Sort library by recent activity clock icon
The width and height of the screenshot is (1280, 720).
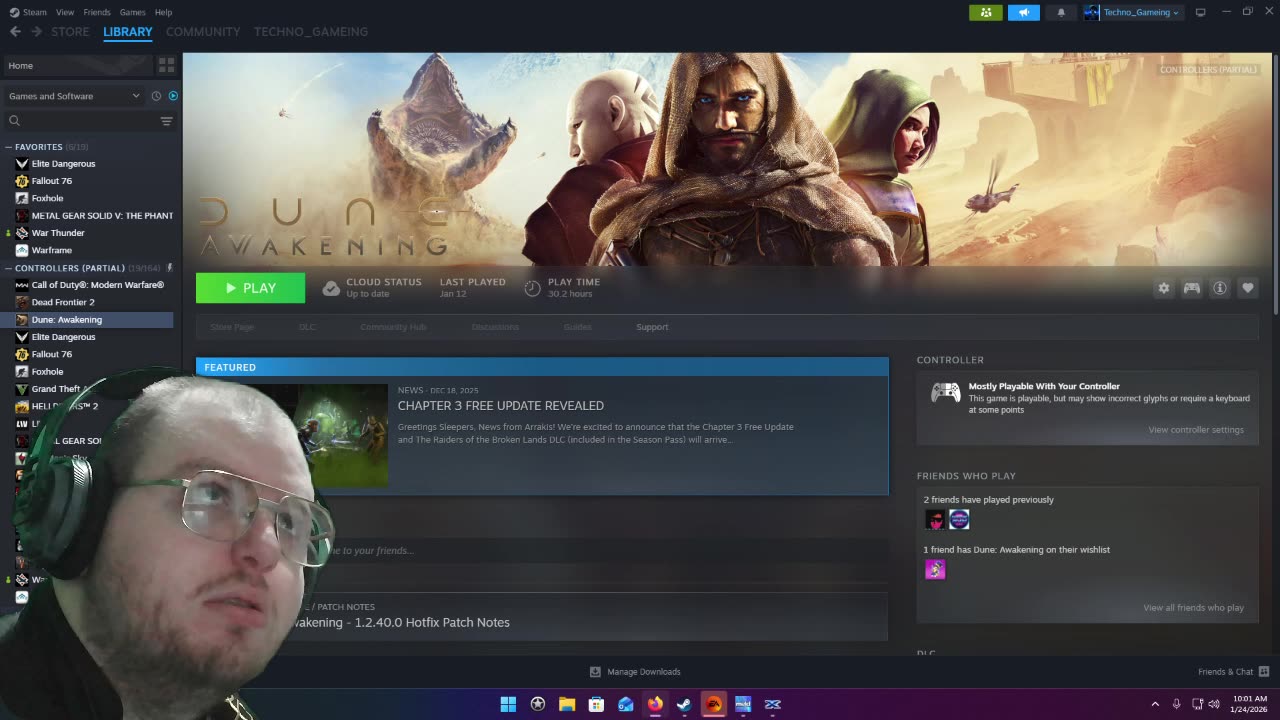point(156,96)
